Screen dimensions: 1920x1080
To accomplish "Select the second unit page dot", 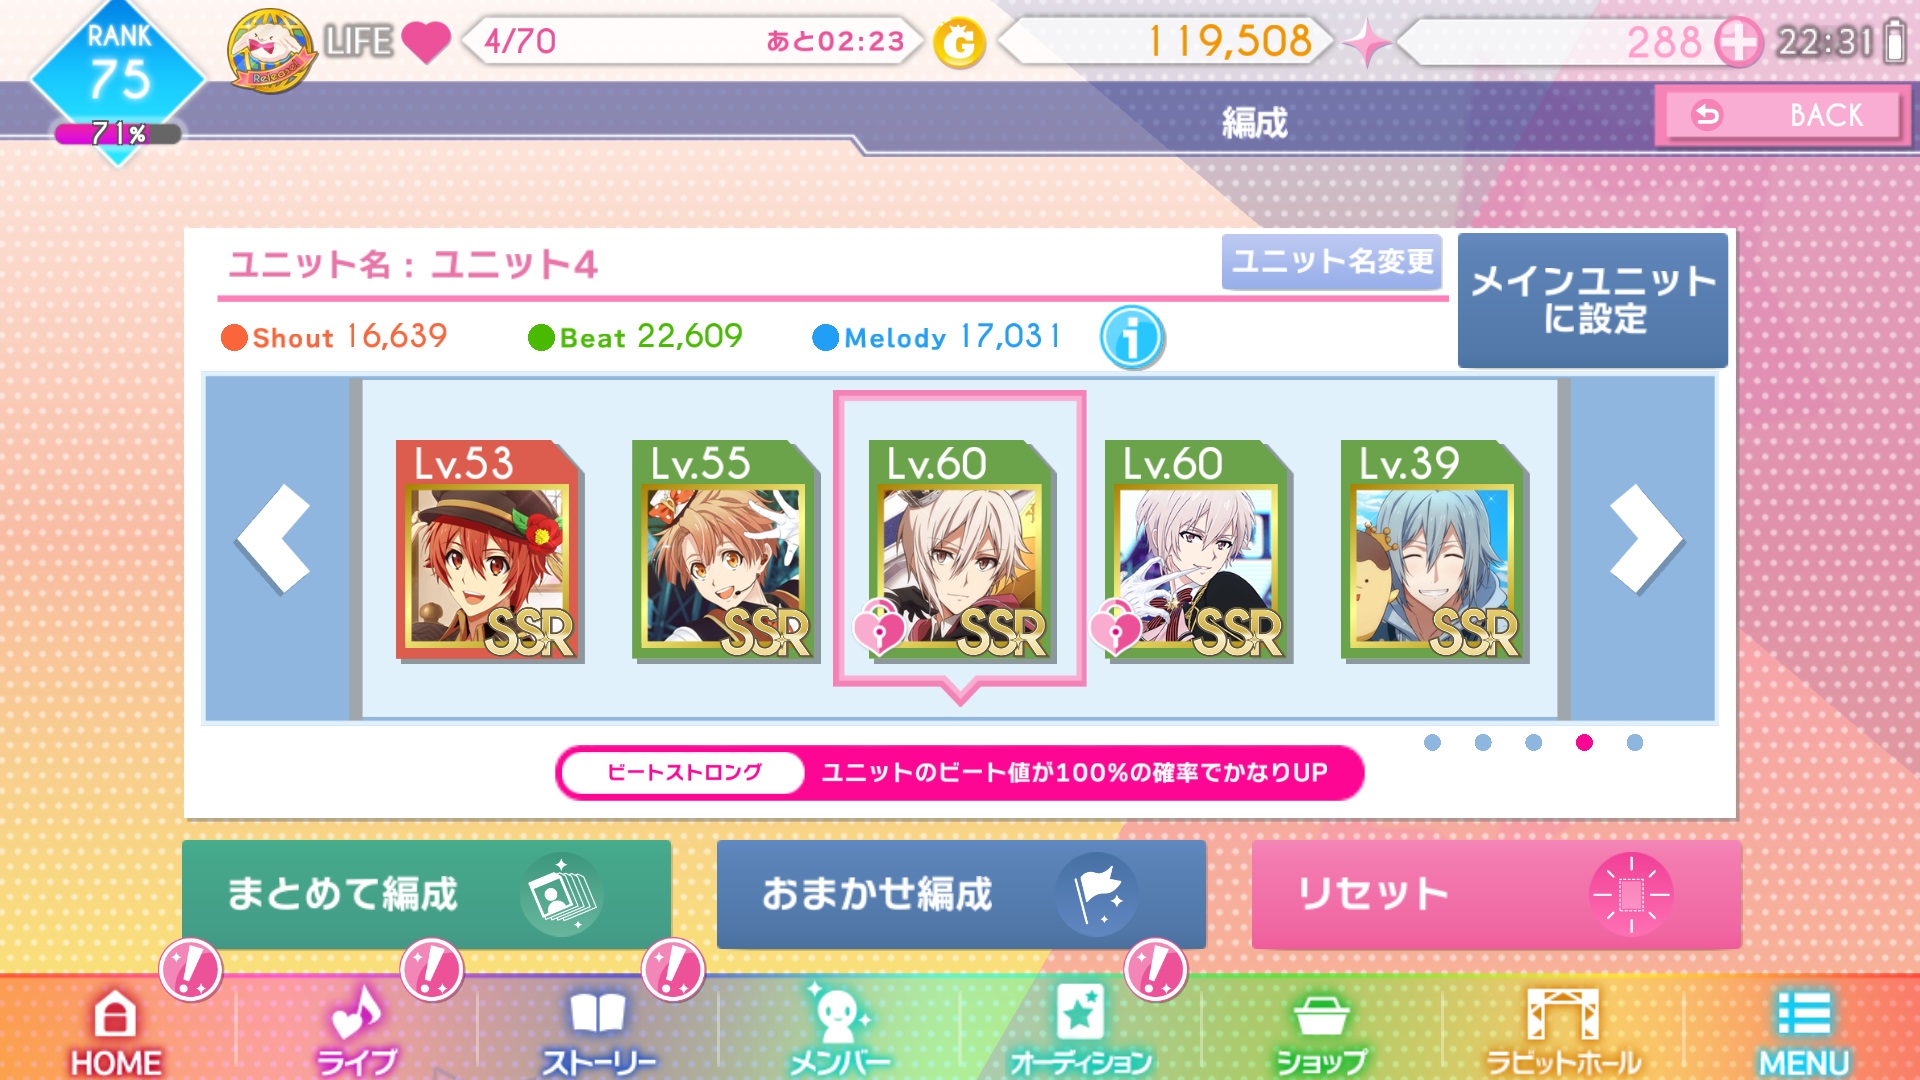I will click(x=1483, y=742).
